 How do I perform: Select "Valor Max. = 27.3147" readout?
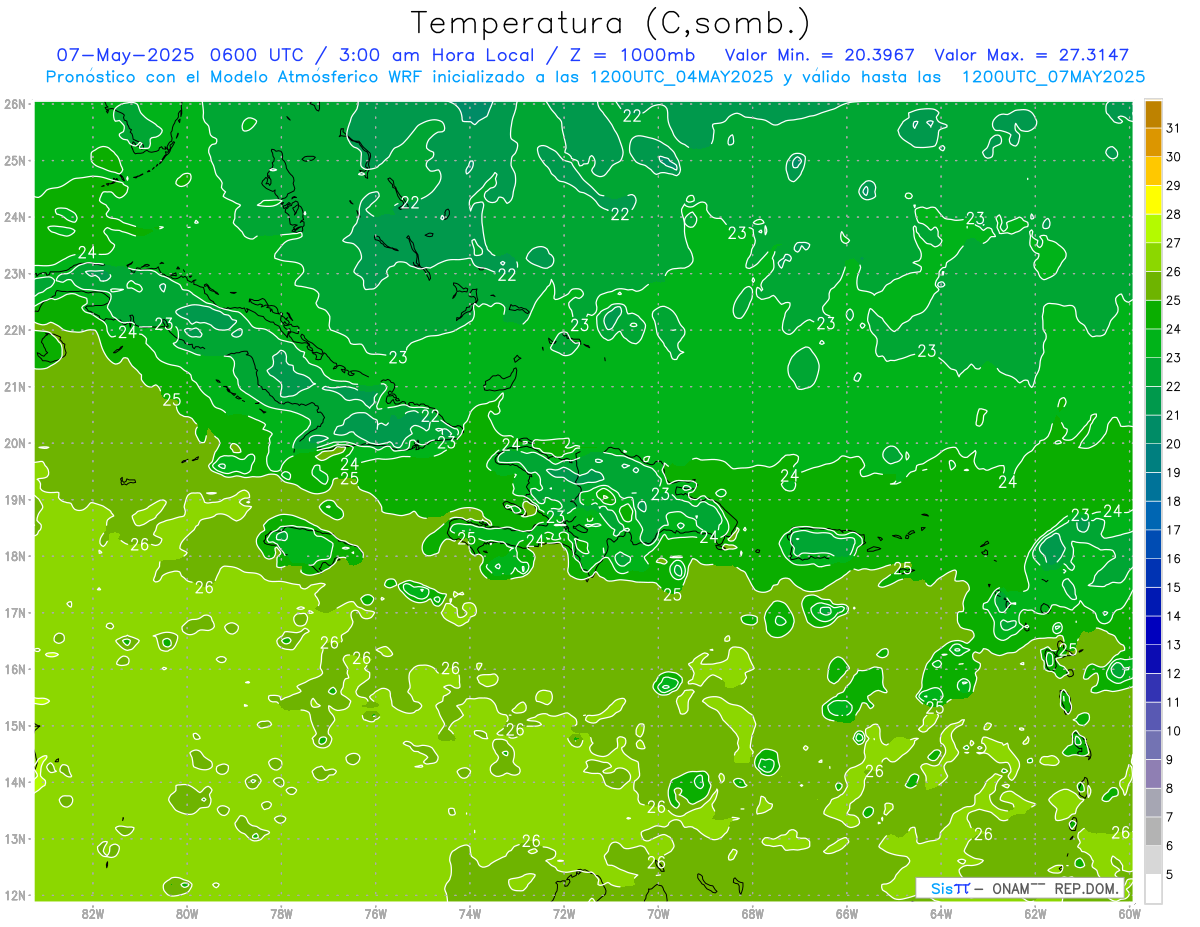pos(1032,55)
